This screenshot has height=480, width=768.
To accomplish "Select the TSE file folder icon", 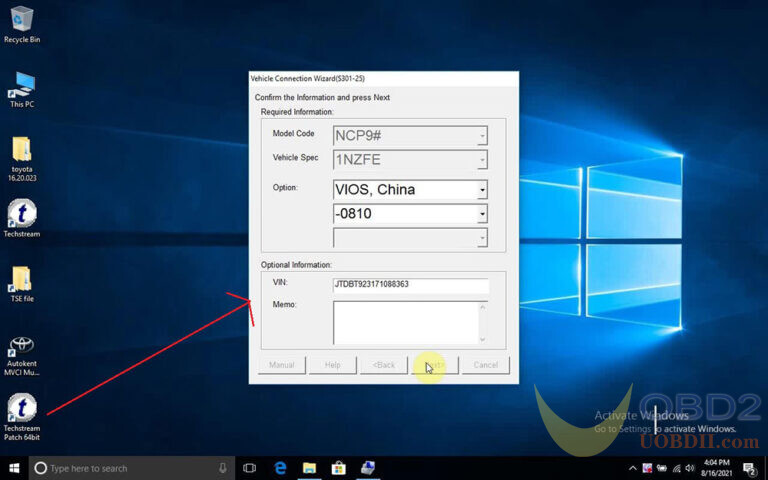I will coord(22,284).
